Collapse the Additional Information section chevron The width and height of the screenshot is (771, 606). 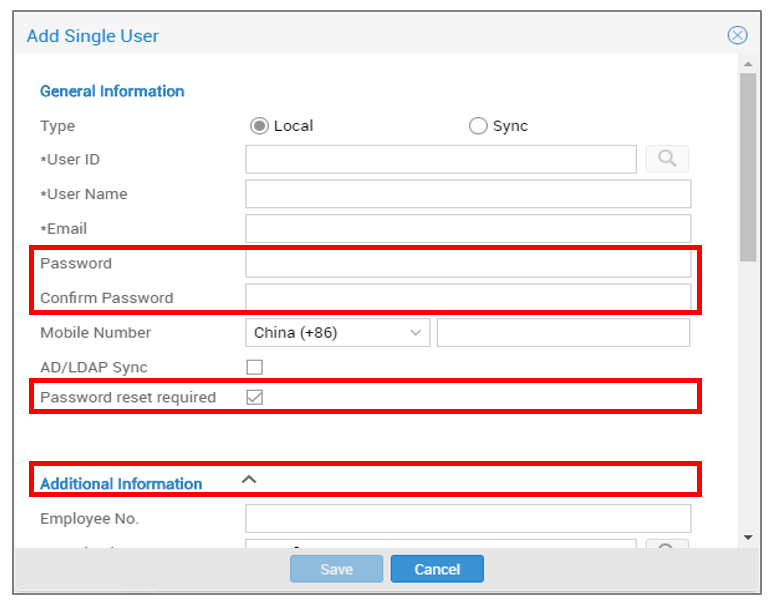coord(249,480)
